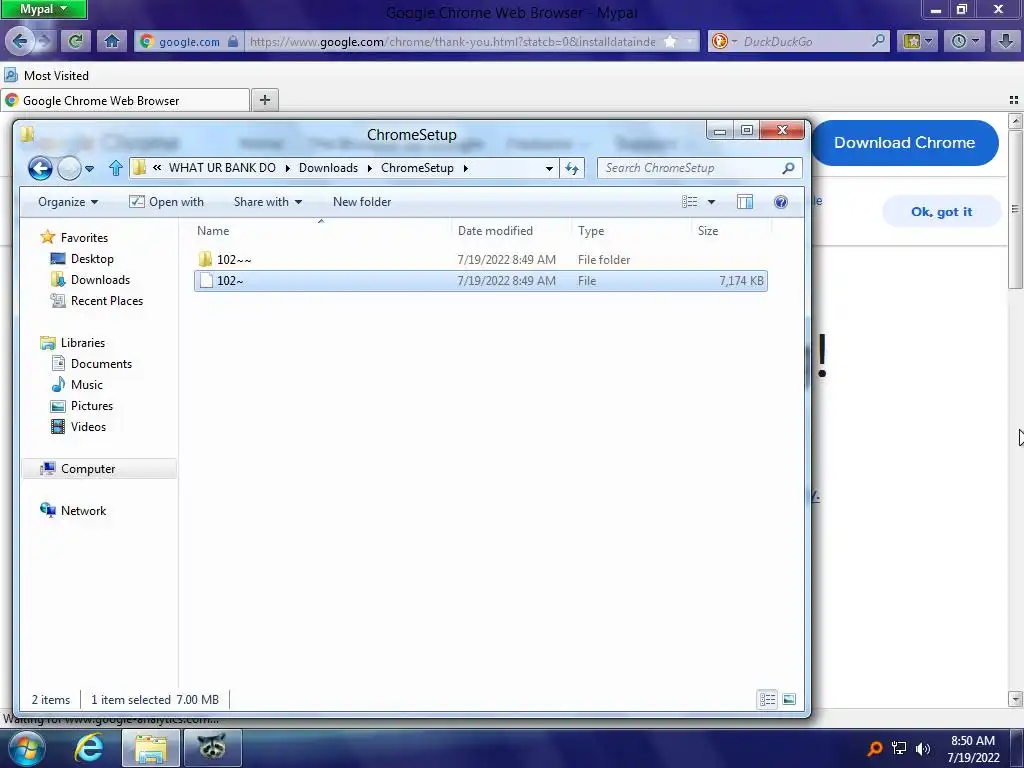Sort by Date modified column header
Screen dimensions: 1024x768
pyautogui.click(x=511, y=231)
